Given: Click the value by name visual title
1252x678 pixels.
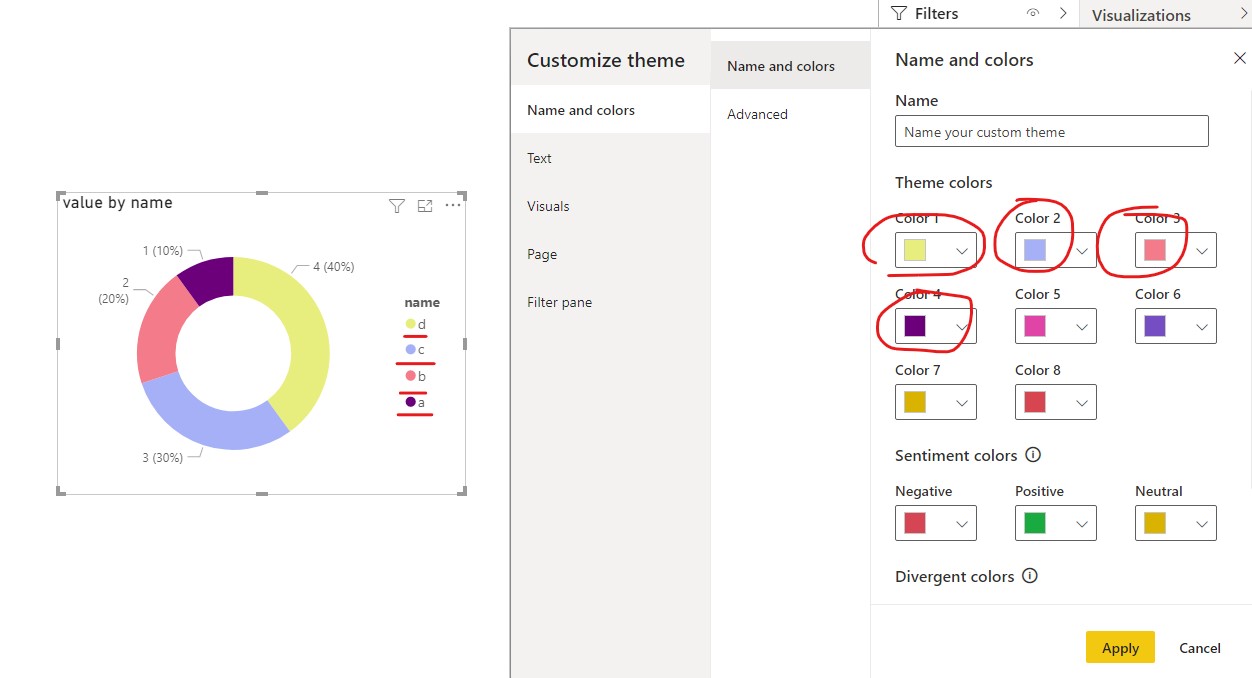Looking at the screenshot, I should click(x=118, y=203).
